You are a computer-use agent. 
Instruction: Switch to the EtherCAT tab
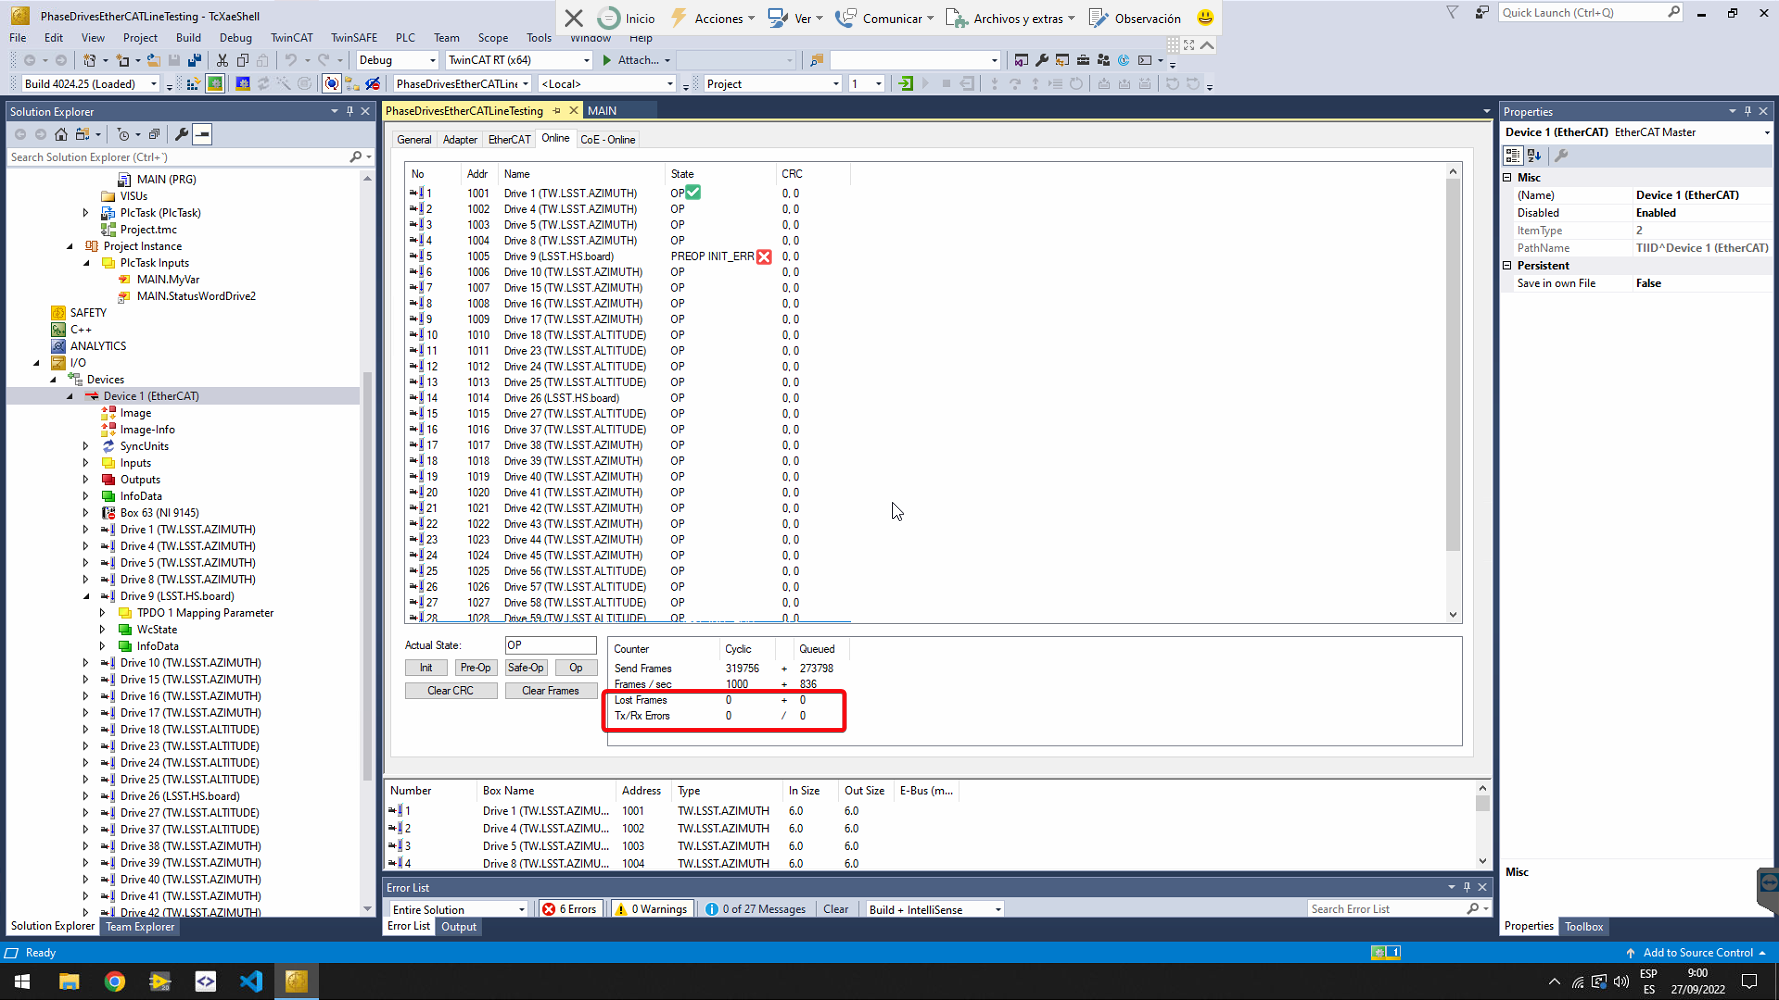click(509, 140)
